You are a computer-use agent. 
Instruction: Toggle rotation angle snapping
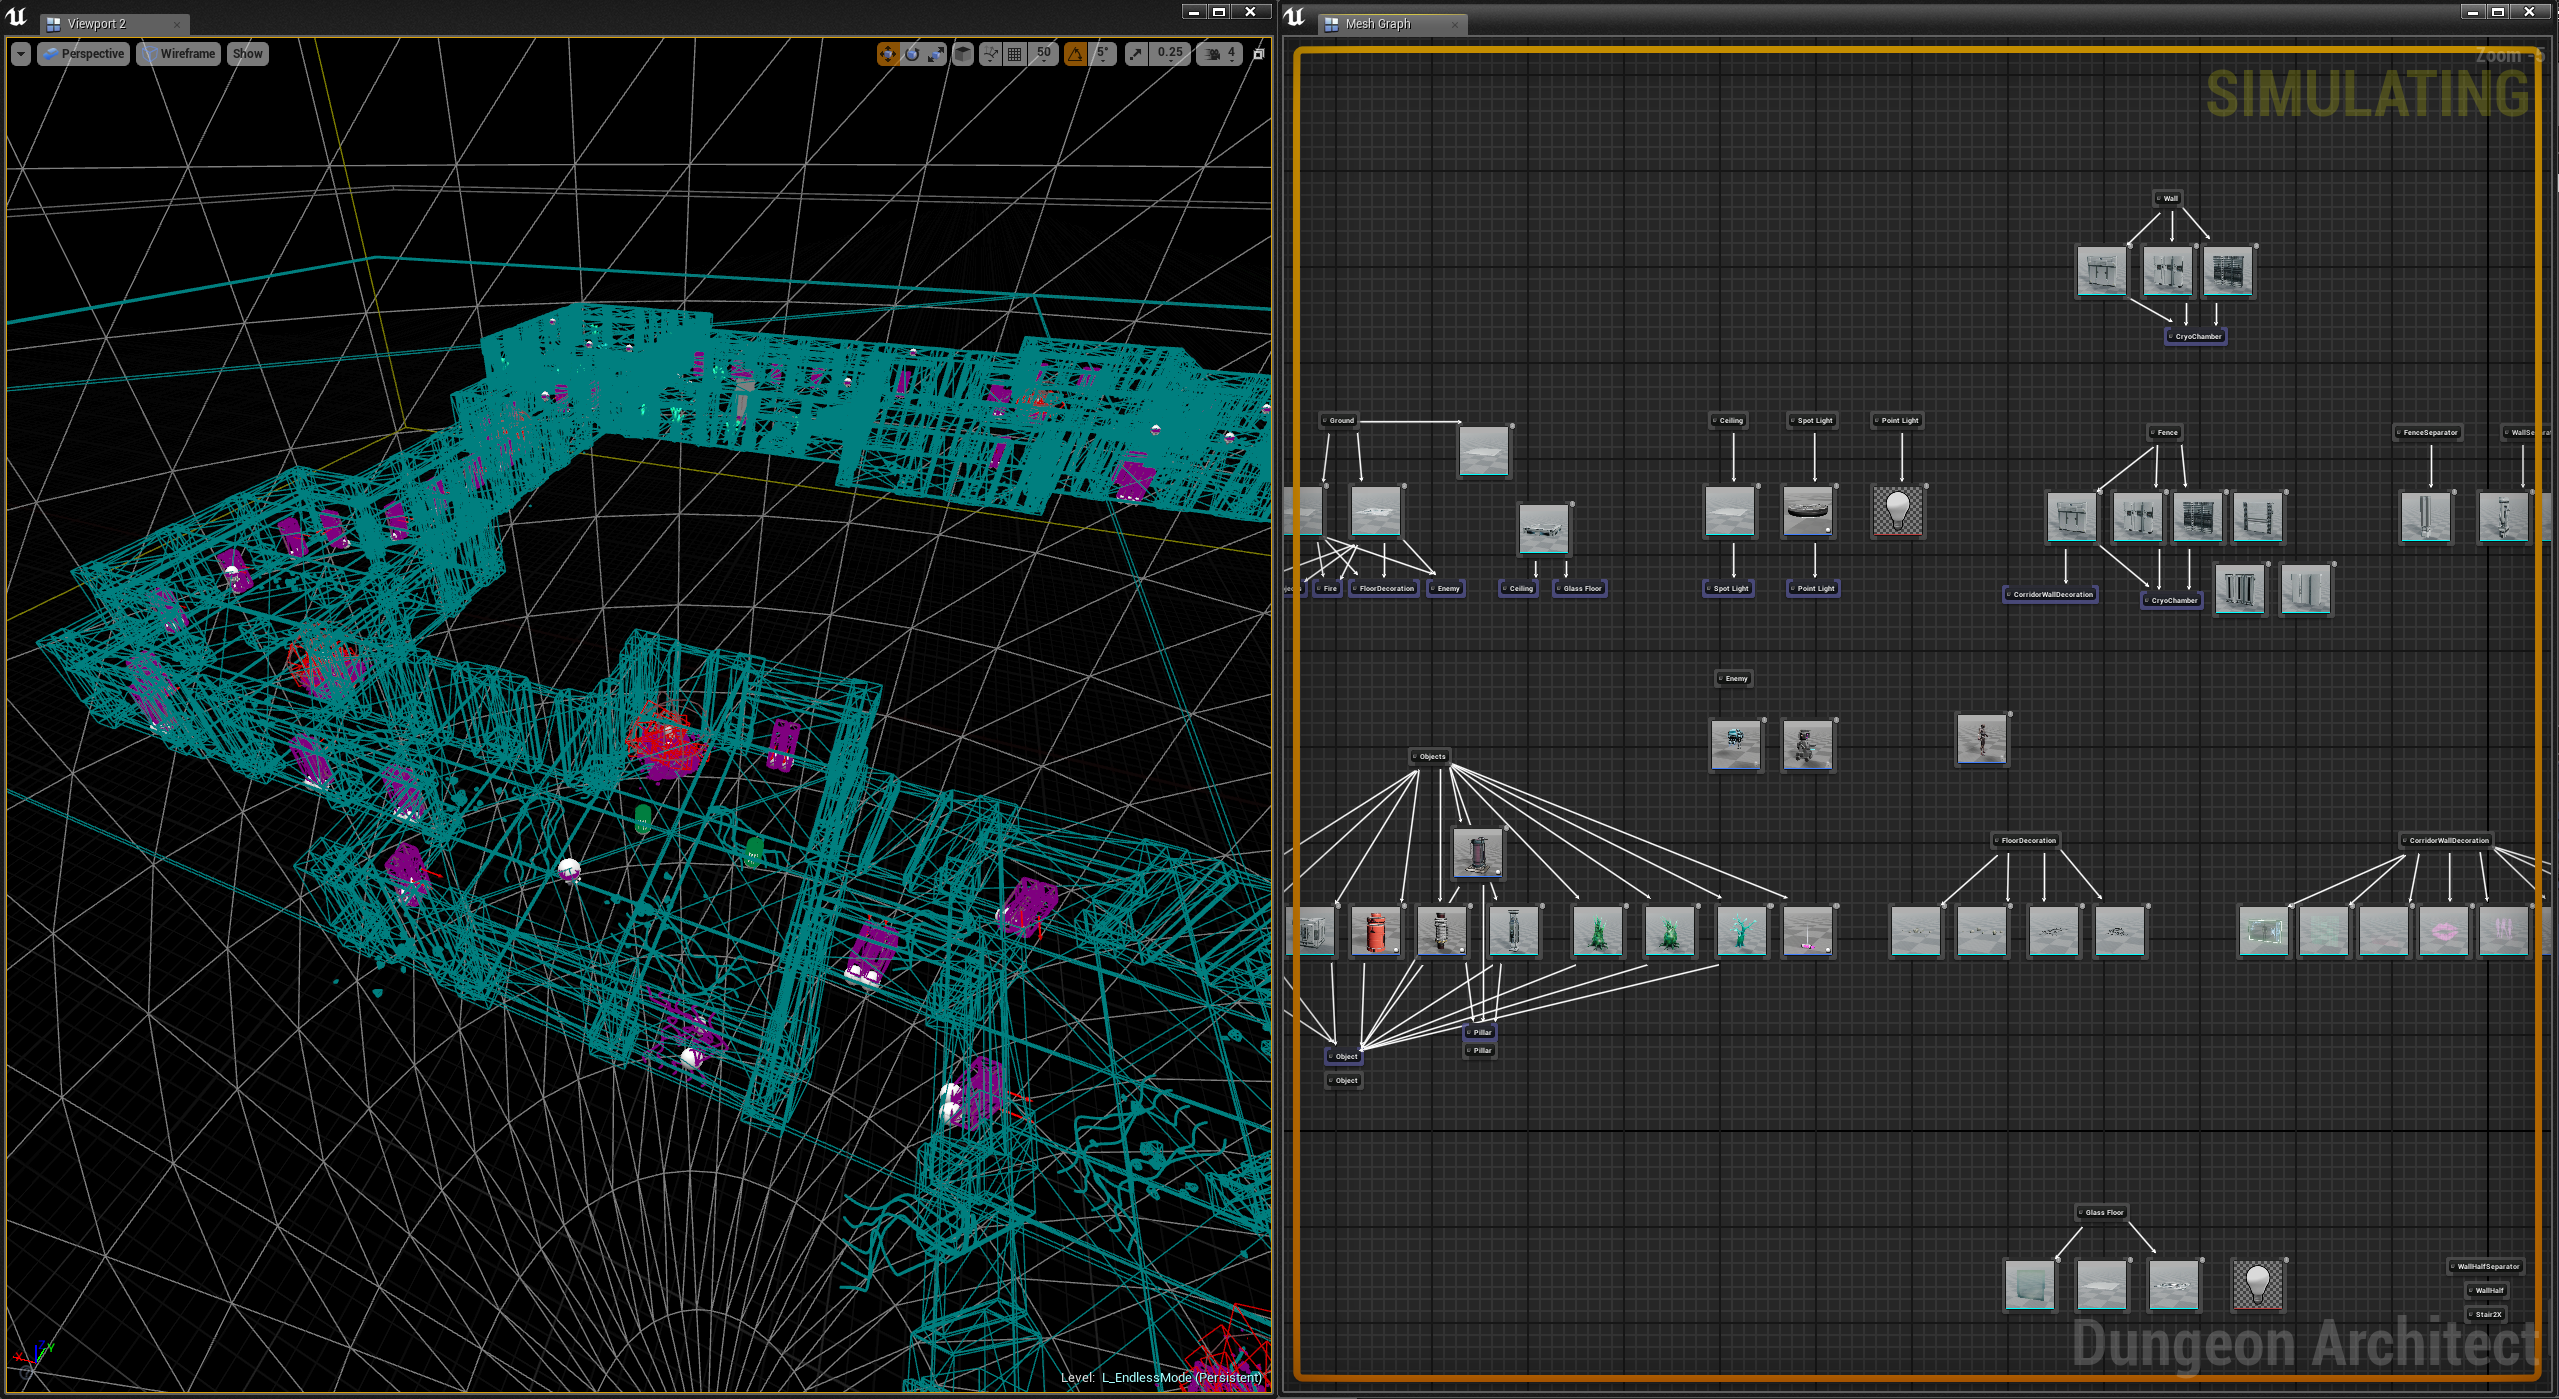[1075, 54]
